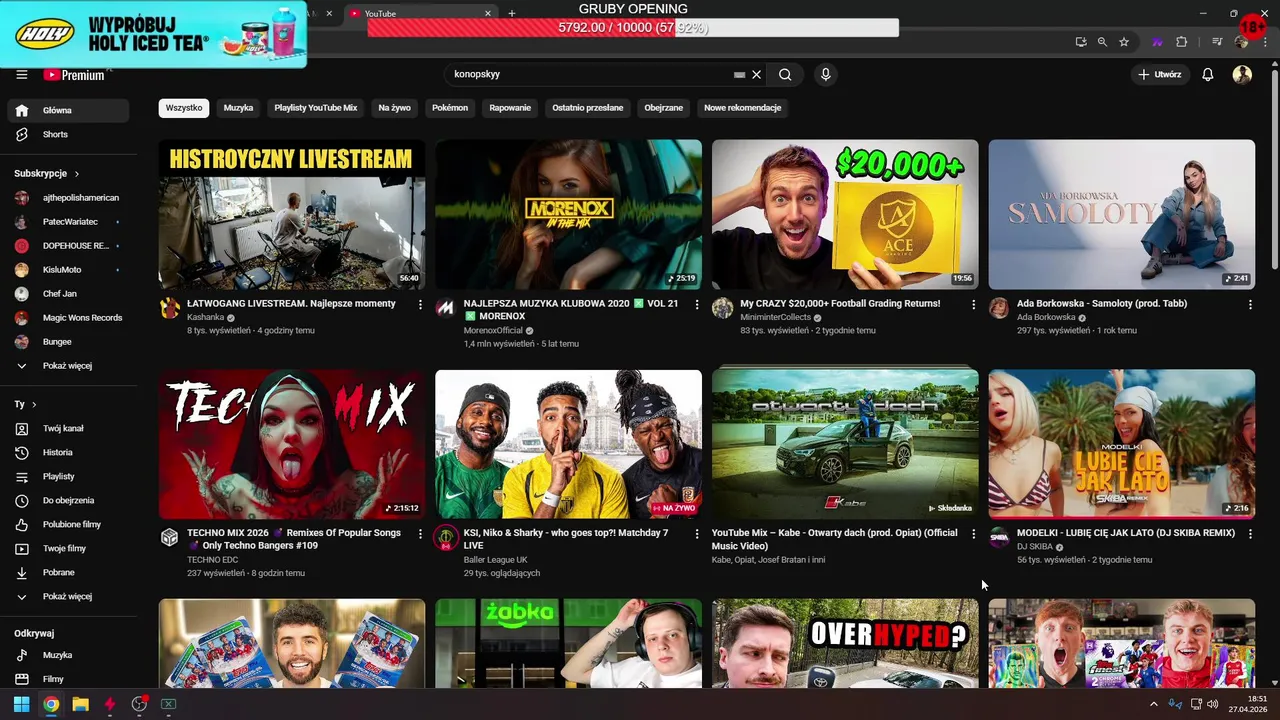This screenshot has height=720, width=1280.
Task: Open the Chrome three-dot menu
Action: [1266, 42]
